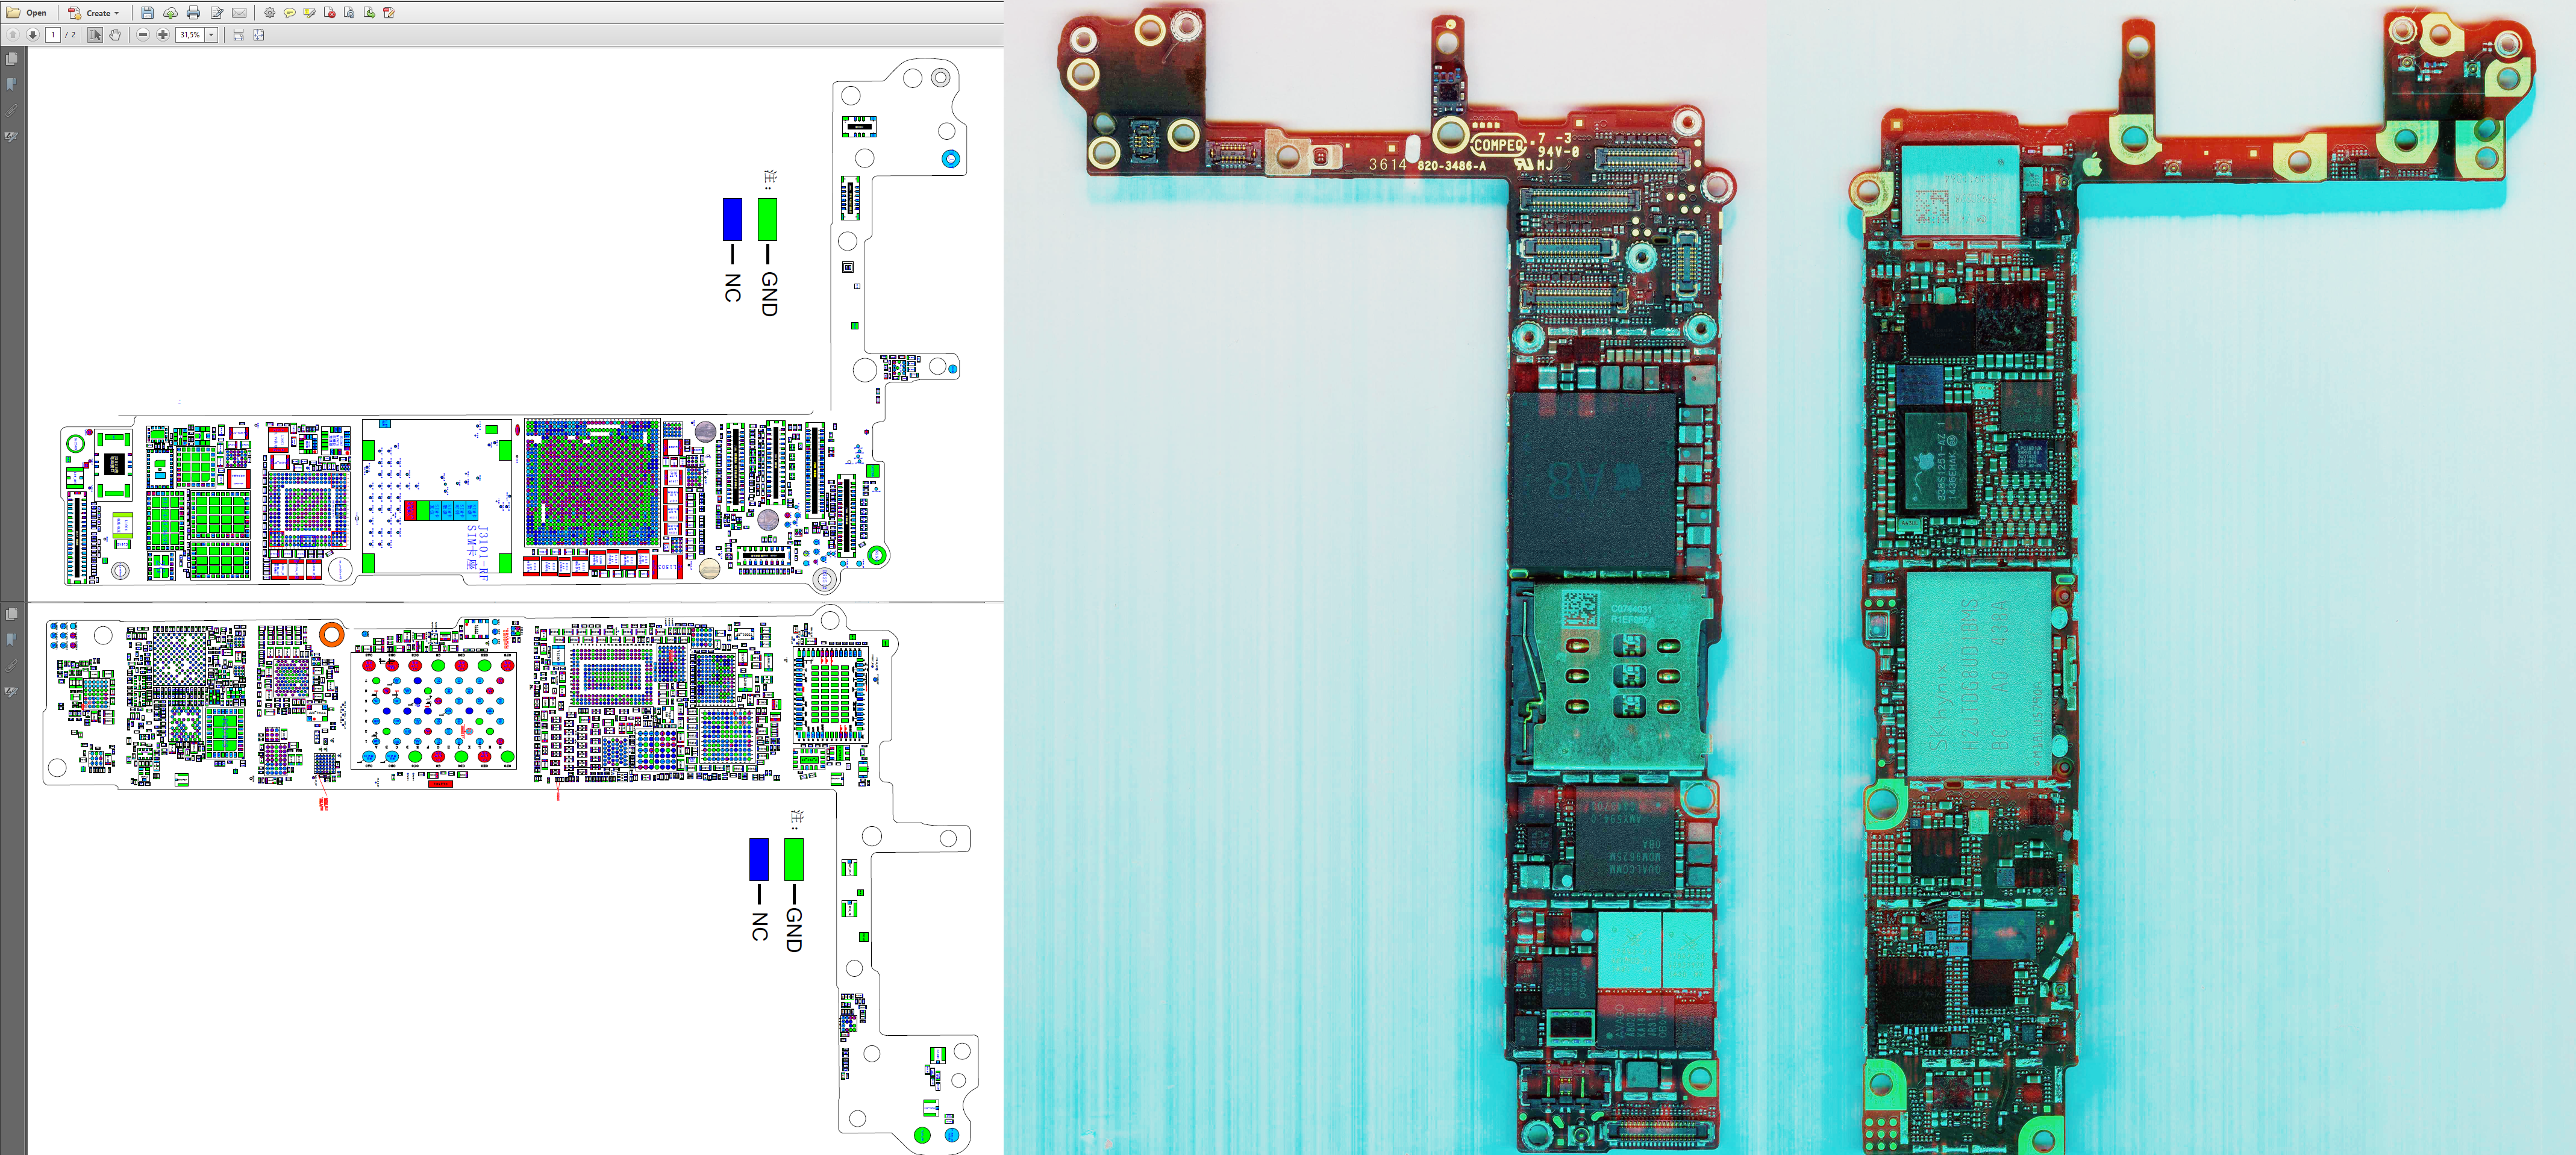The image size is (2576, 1155).
Task: Click the email envelope icon
Action: point(239,13)
